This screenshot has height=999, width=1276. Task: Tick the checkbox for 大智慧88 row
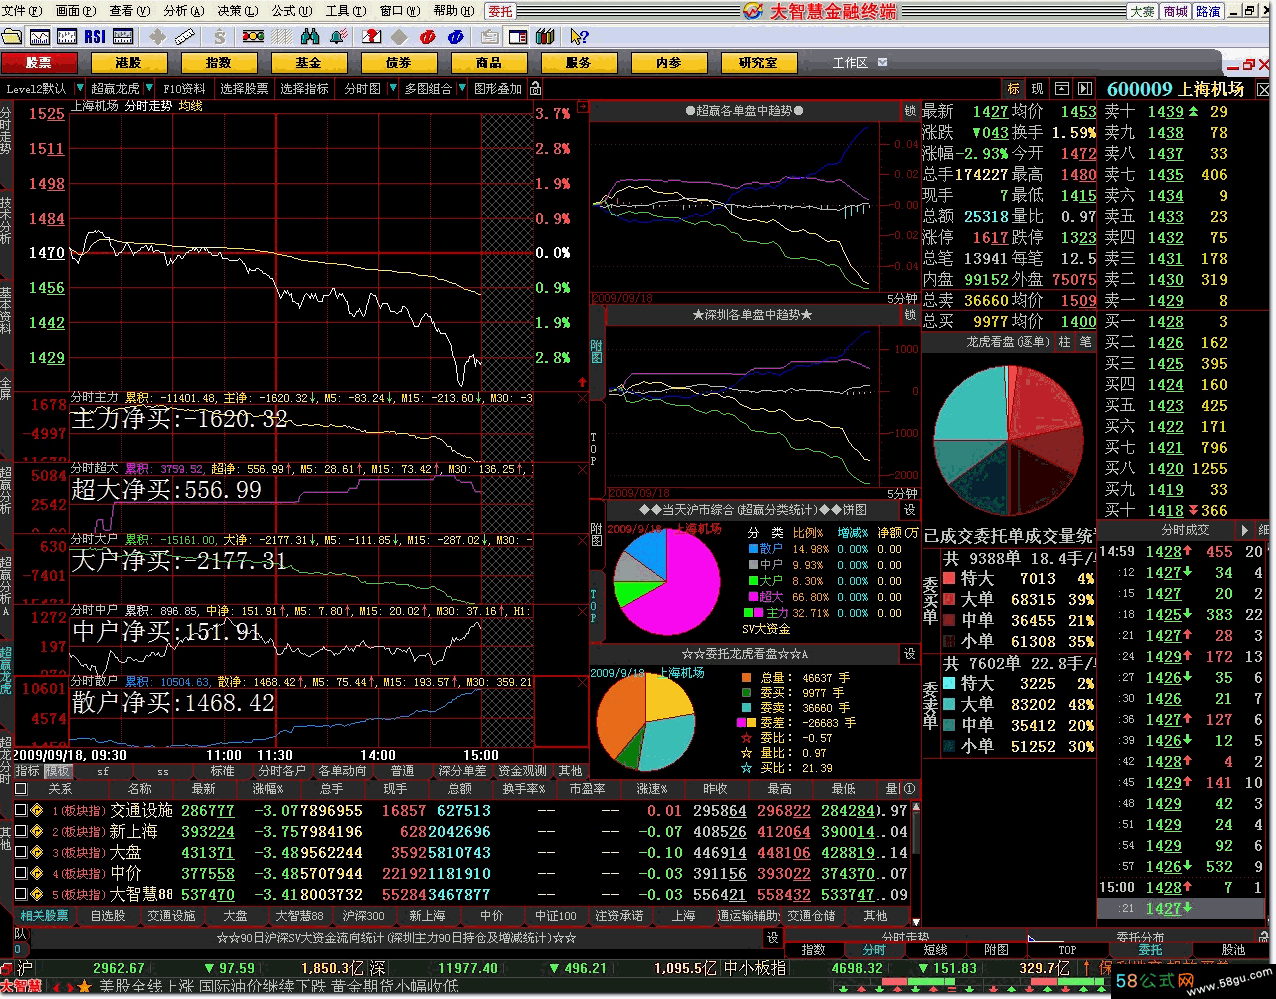pos(21,895)
